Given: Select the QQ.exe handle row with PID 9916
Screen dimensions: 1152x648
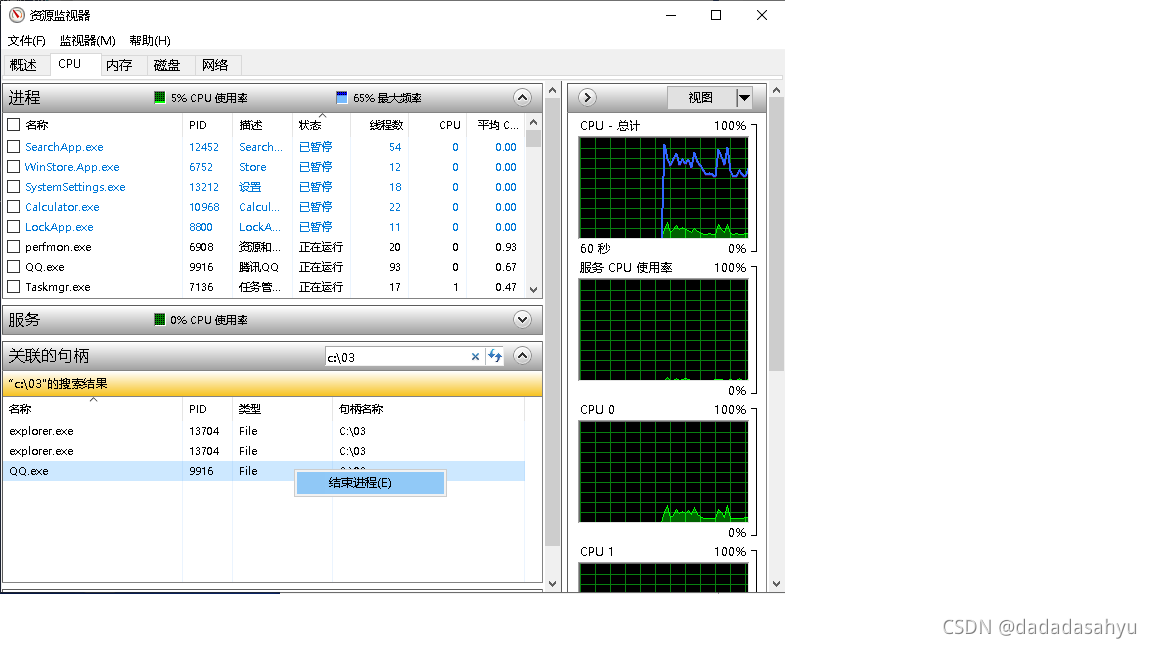Looking at the screenshot, I should [x=264, y=471].
